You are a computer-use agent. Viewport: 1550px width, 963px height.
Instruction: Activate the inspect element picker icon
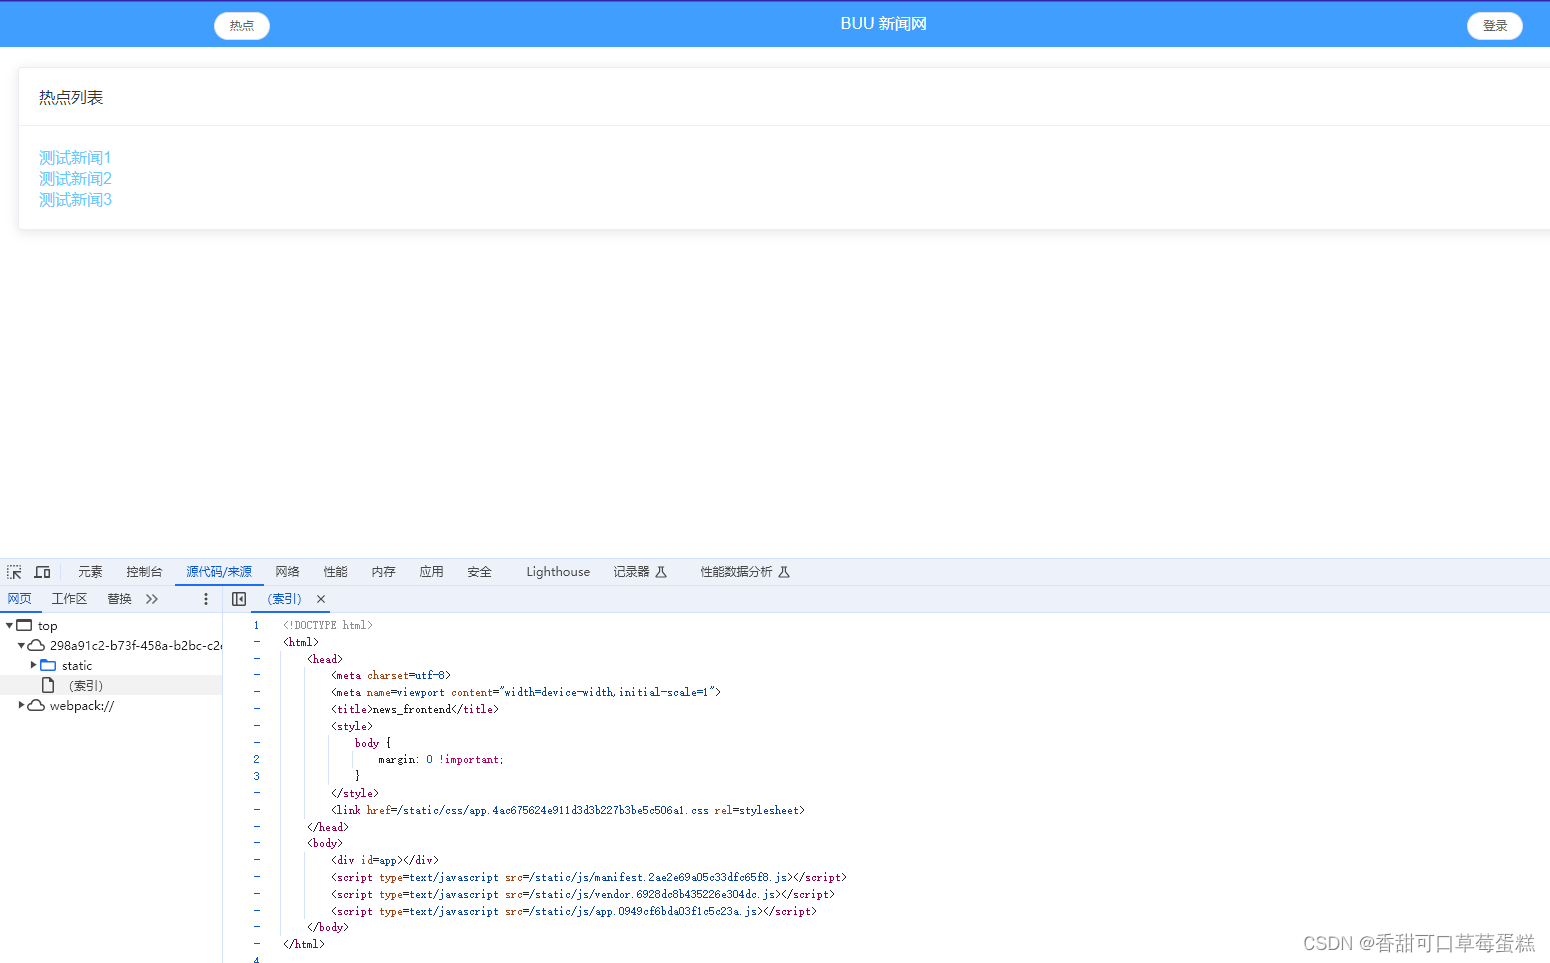[14, 572]
